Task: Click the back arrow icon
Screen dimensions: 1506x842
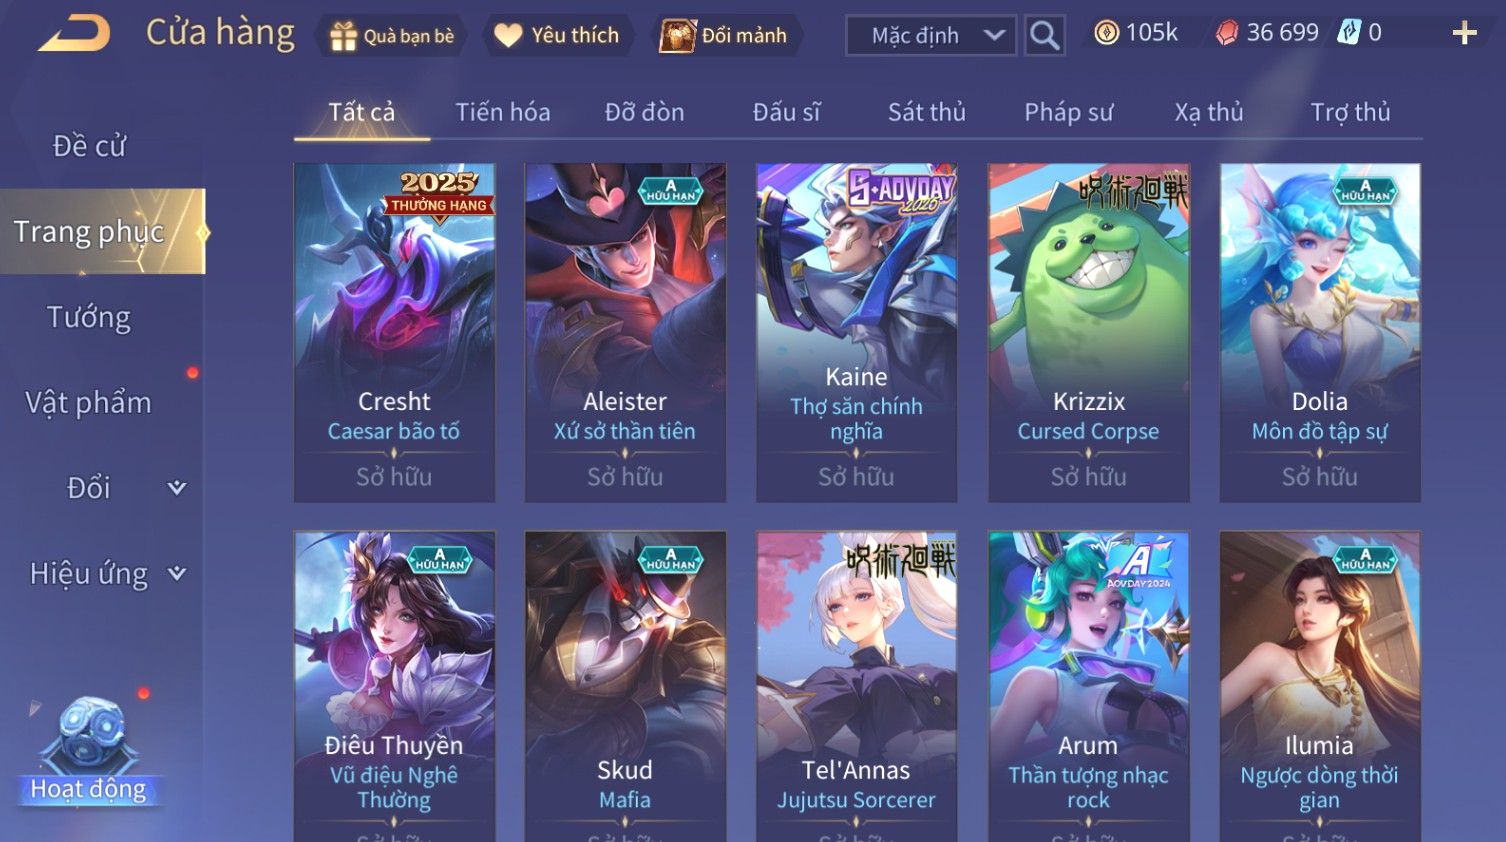Action: [74, 34]
